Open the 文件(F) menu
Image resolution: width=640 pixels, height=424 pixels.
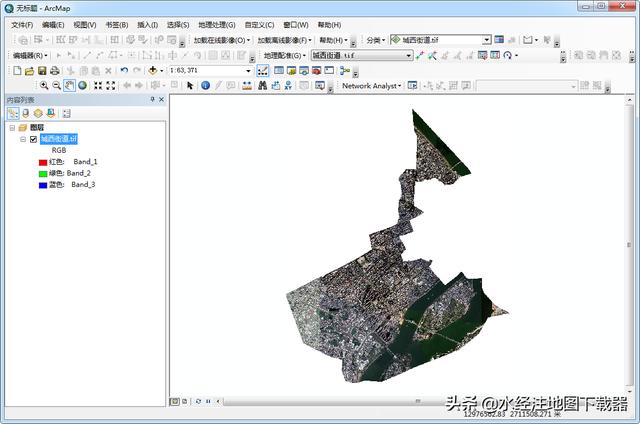click(22, 25)
